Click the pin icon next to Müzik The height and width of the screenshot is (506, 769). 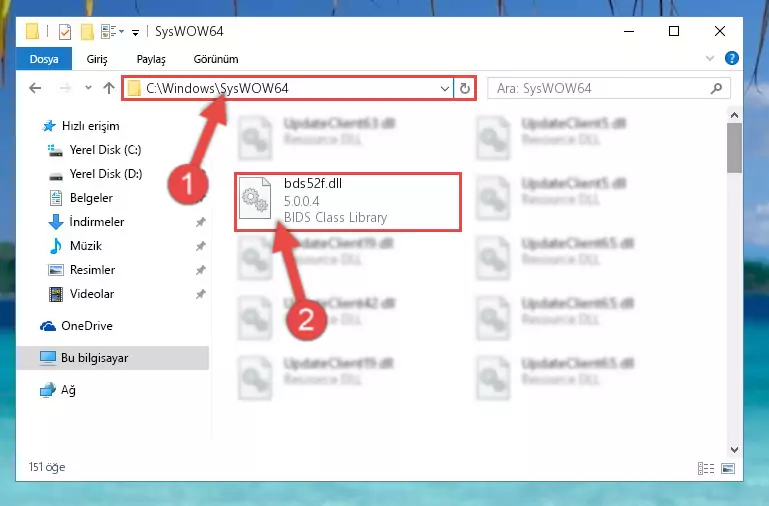click(x=201, y=246)
